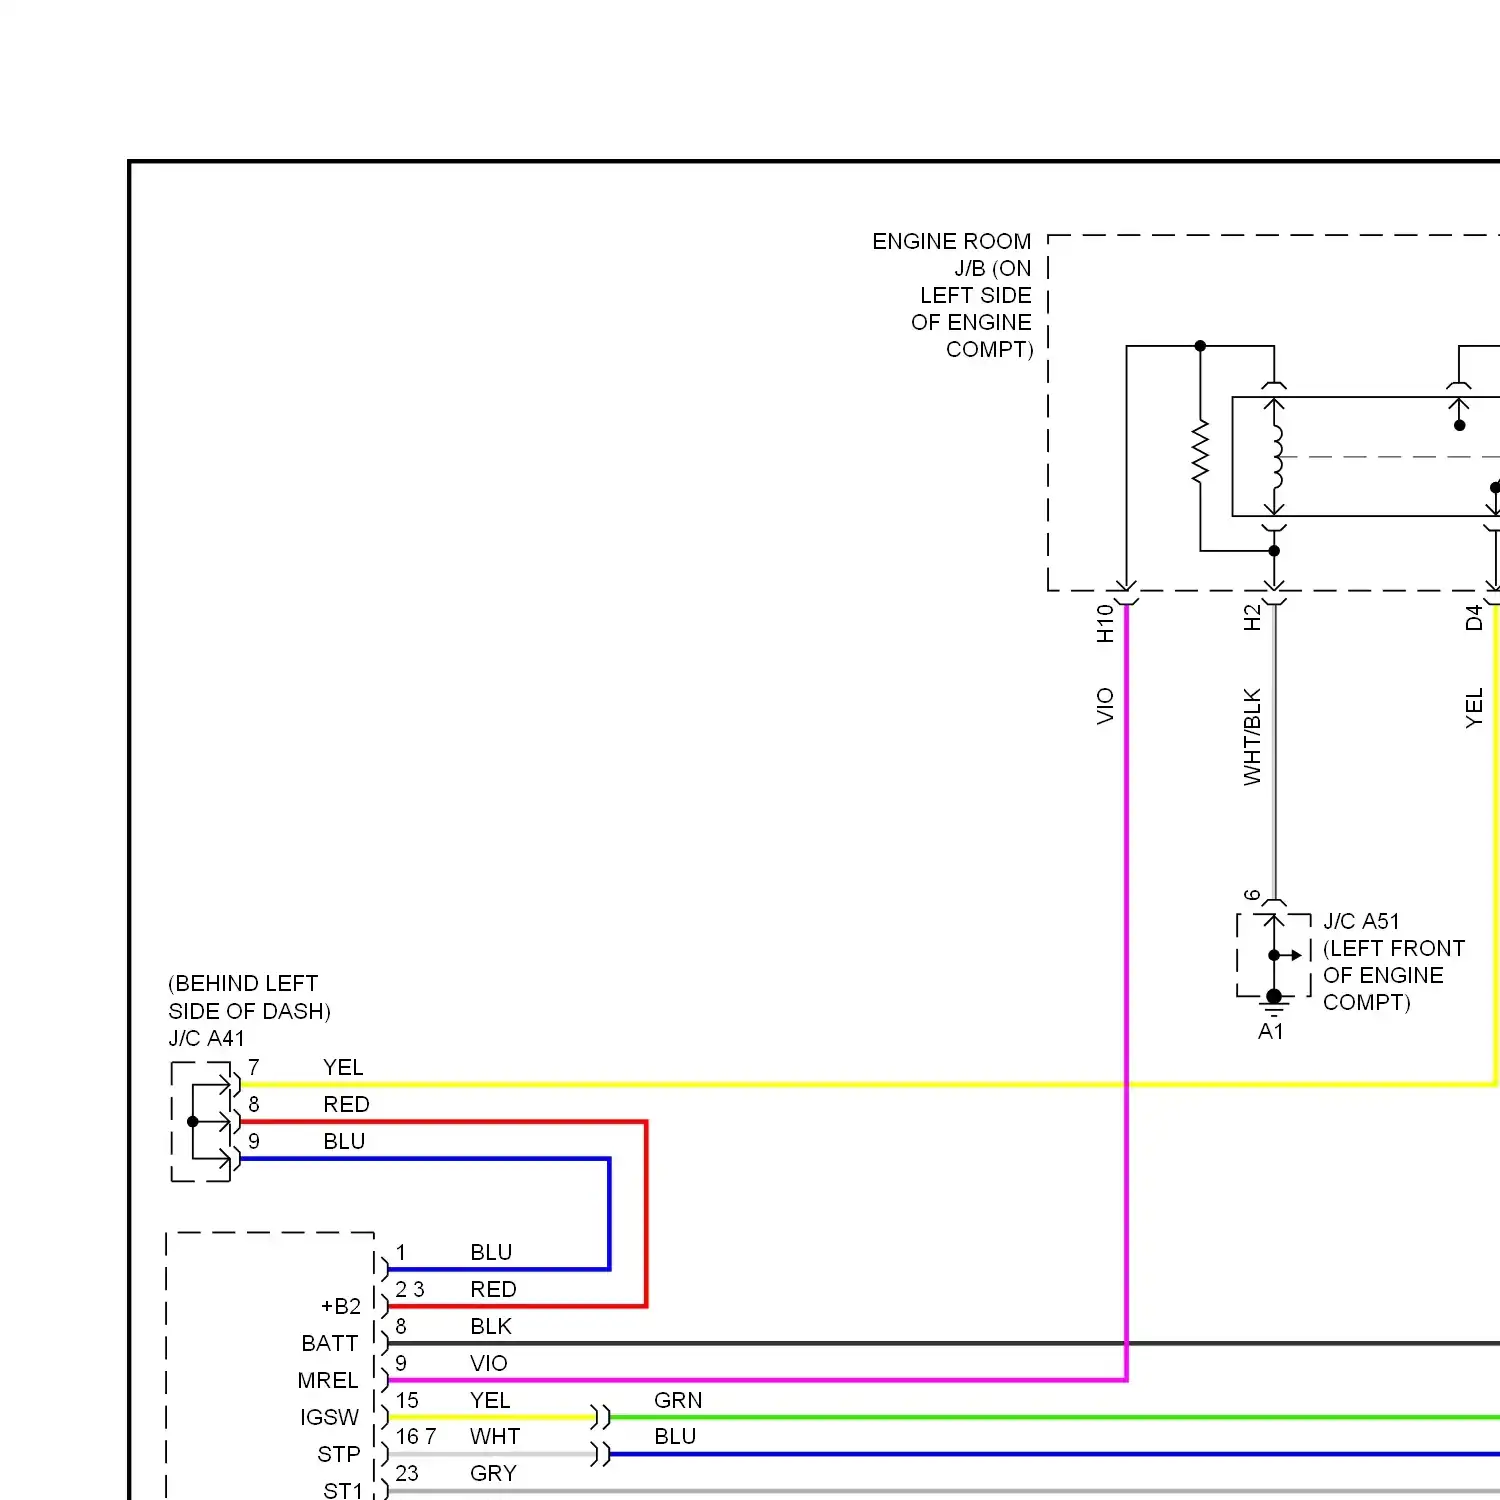Click the GRN wire label
Image resolution: width=1500 pixels, height=1500 pixels.
pos(678,1400)
